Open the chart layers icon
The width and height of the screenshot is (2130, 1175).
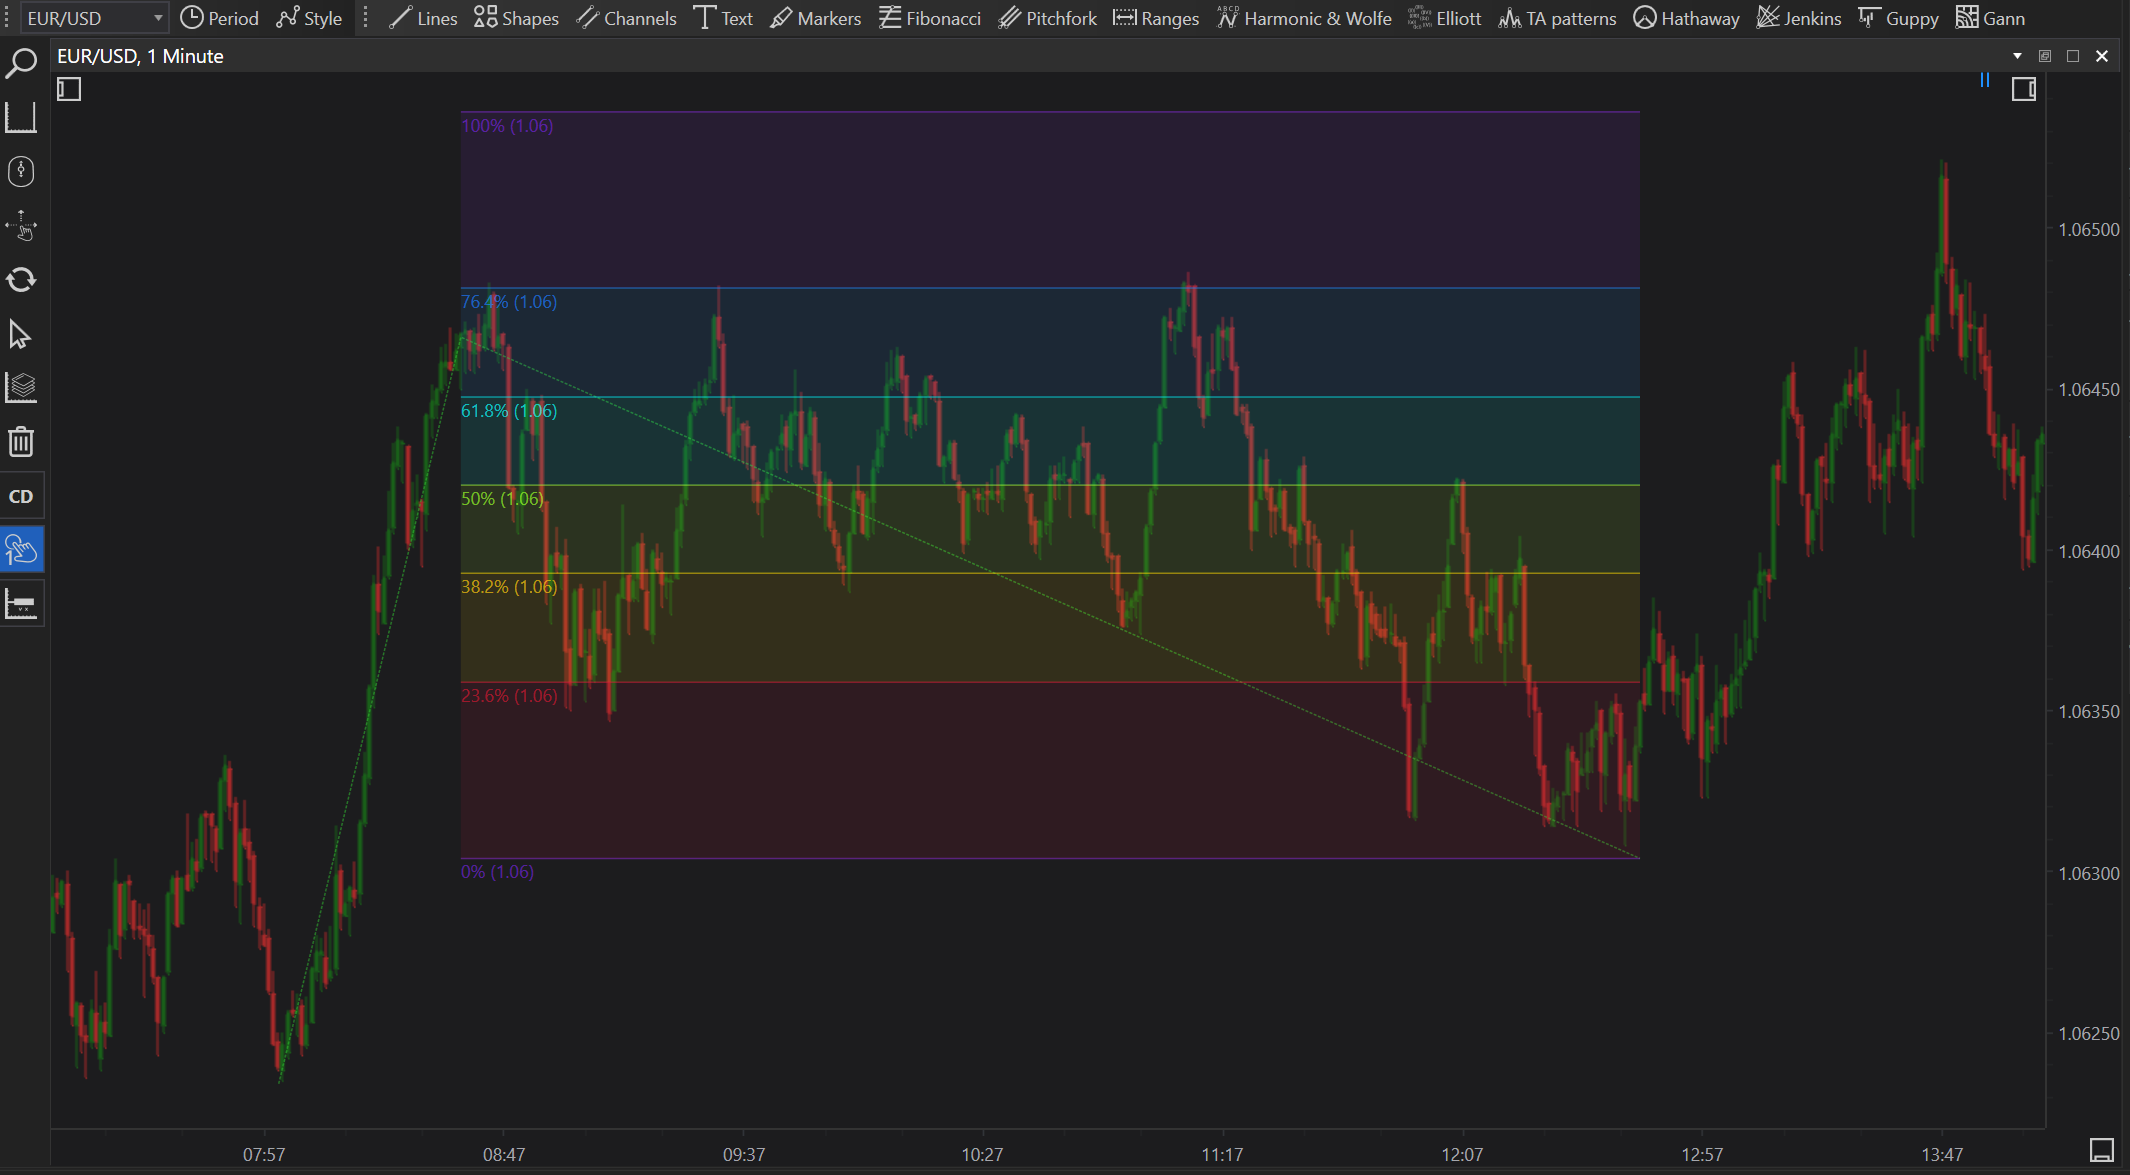(21, 387)
